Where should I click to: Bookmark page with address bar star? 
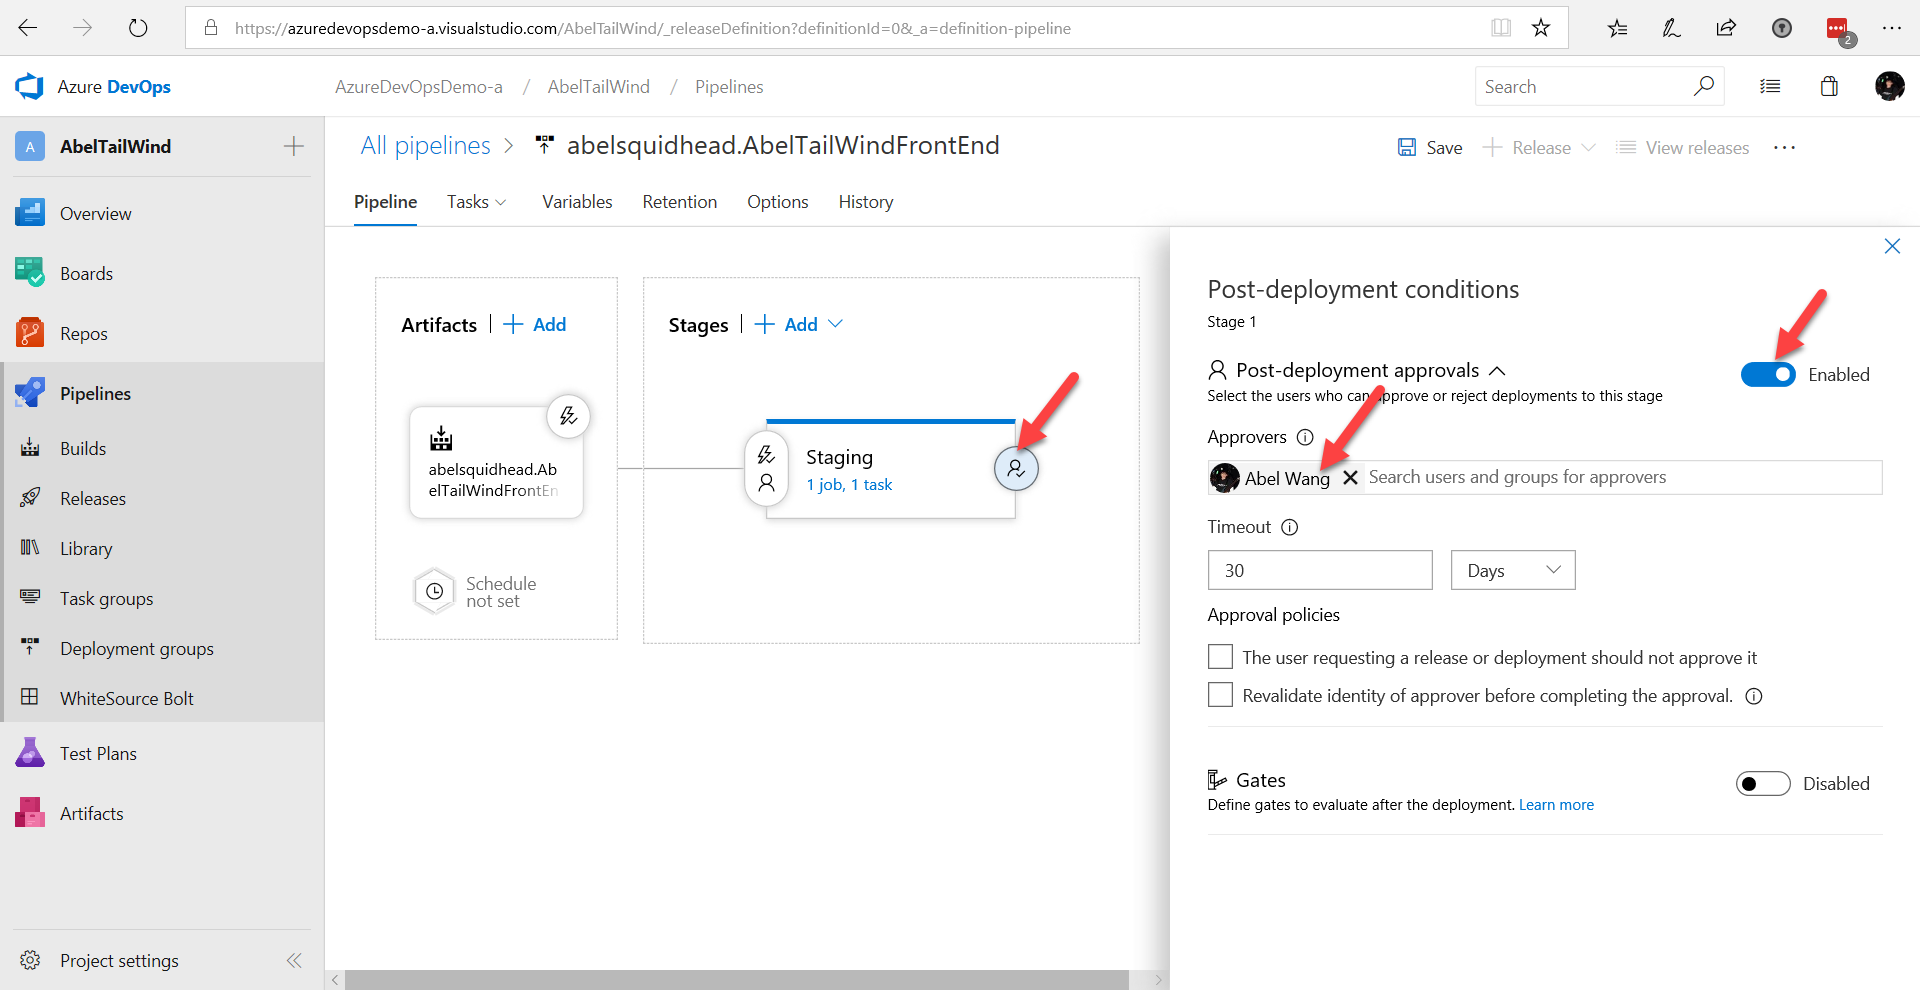pos(1541,28)
